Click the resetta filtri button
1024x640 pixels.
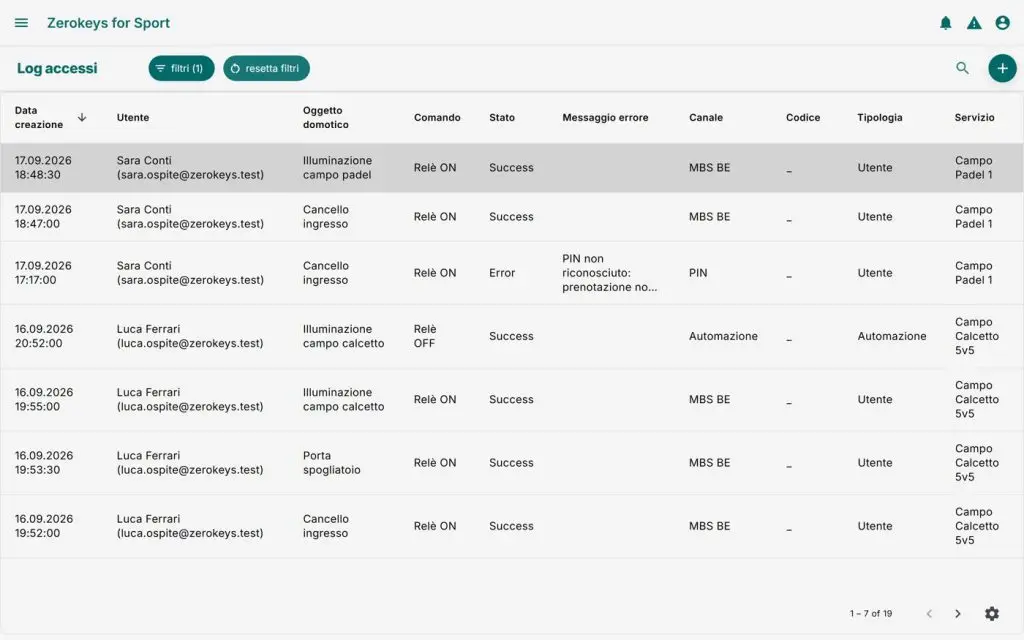266,68
